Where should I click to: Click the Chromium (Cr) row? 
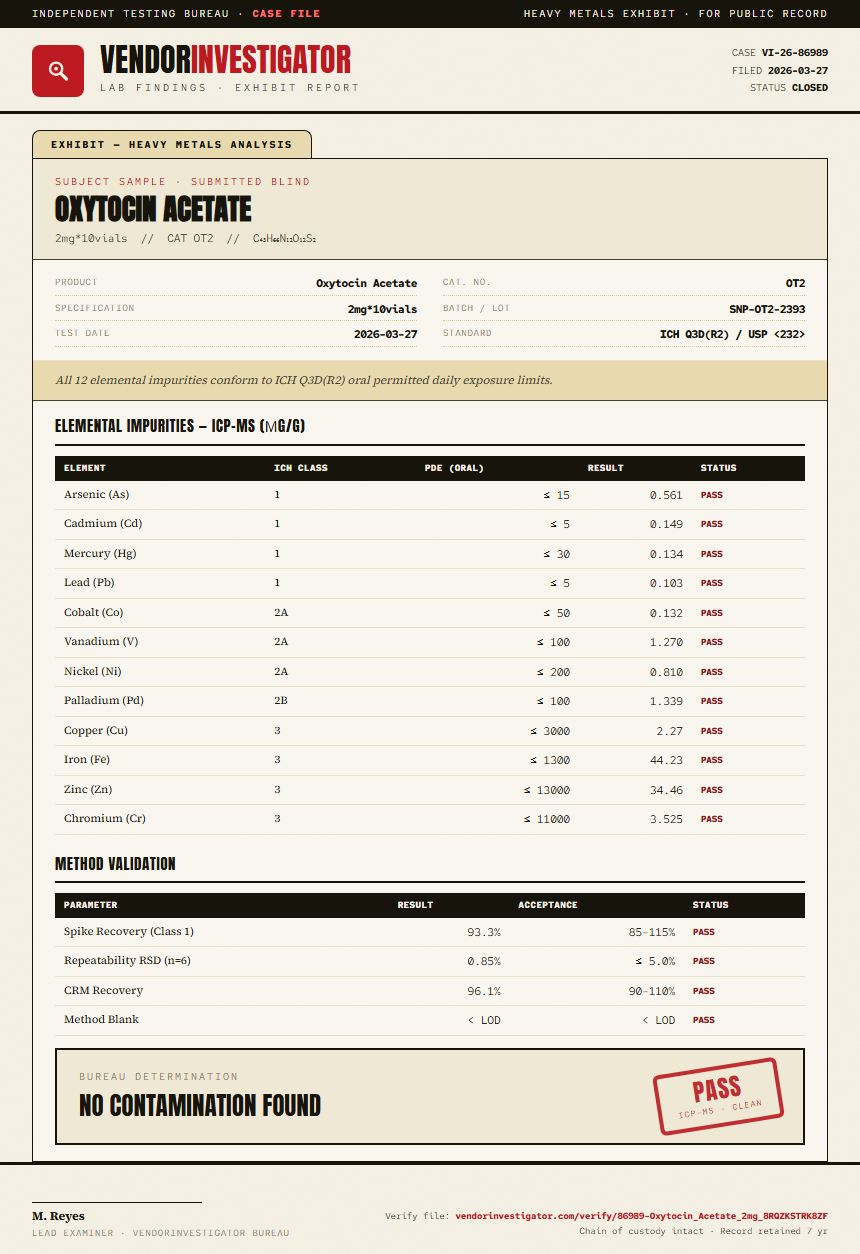pyautogui.click(x=430, y=819)
